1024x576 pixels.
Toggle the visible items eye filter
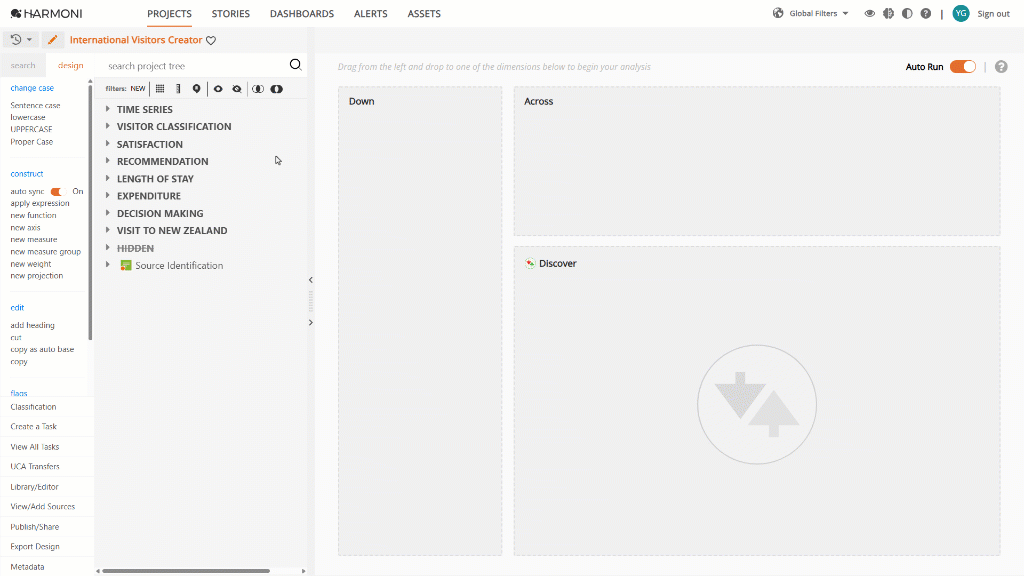tap(218, 89)
